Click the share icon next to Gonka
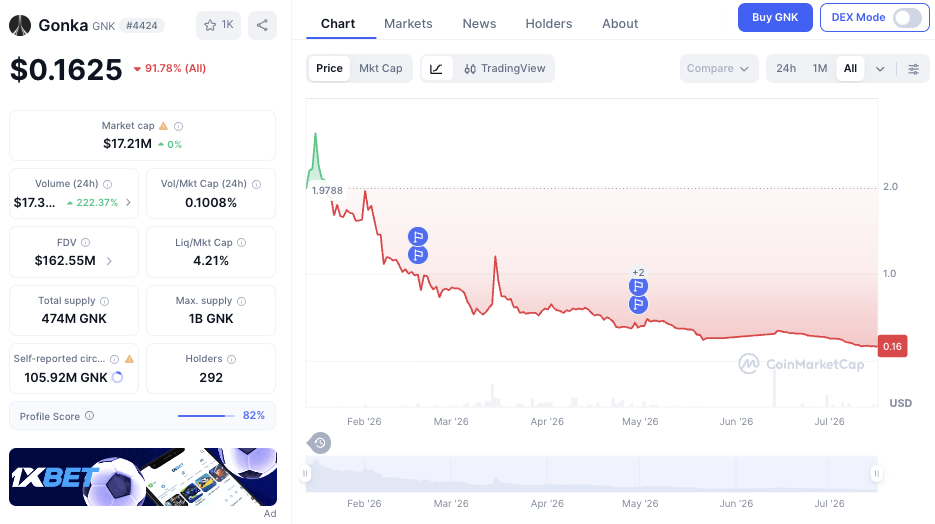Screen dimensions: 935x524 coord(262,25)
